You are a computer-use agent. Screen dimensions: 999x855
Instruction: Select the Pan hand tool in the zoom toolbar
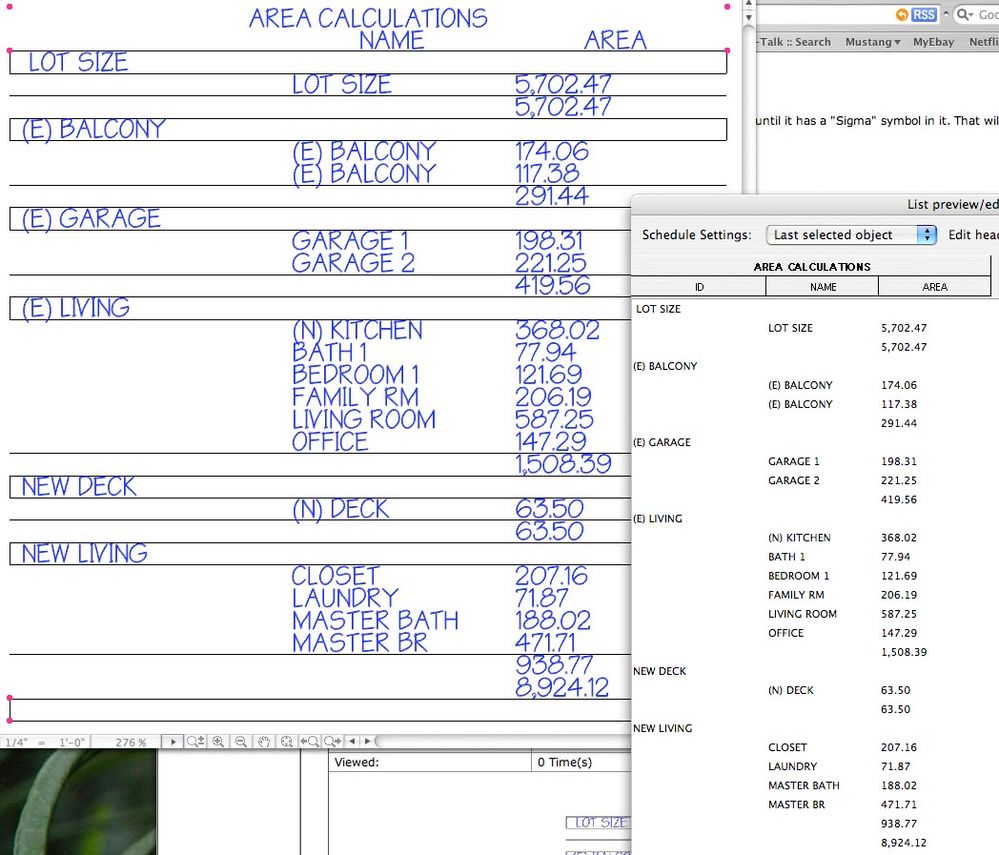[x=264, y=741]
